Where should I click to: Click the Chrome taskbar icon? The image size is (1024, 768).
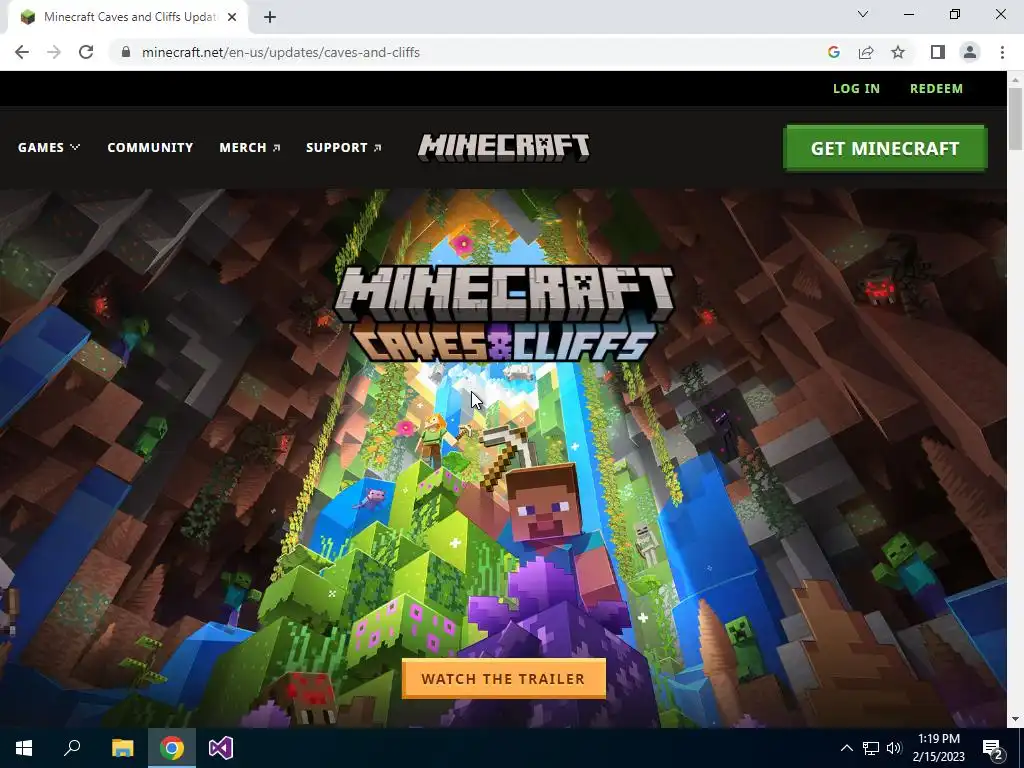tap(172, 748)
